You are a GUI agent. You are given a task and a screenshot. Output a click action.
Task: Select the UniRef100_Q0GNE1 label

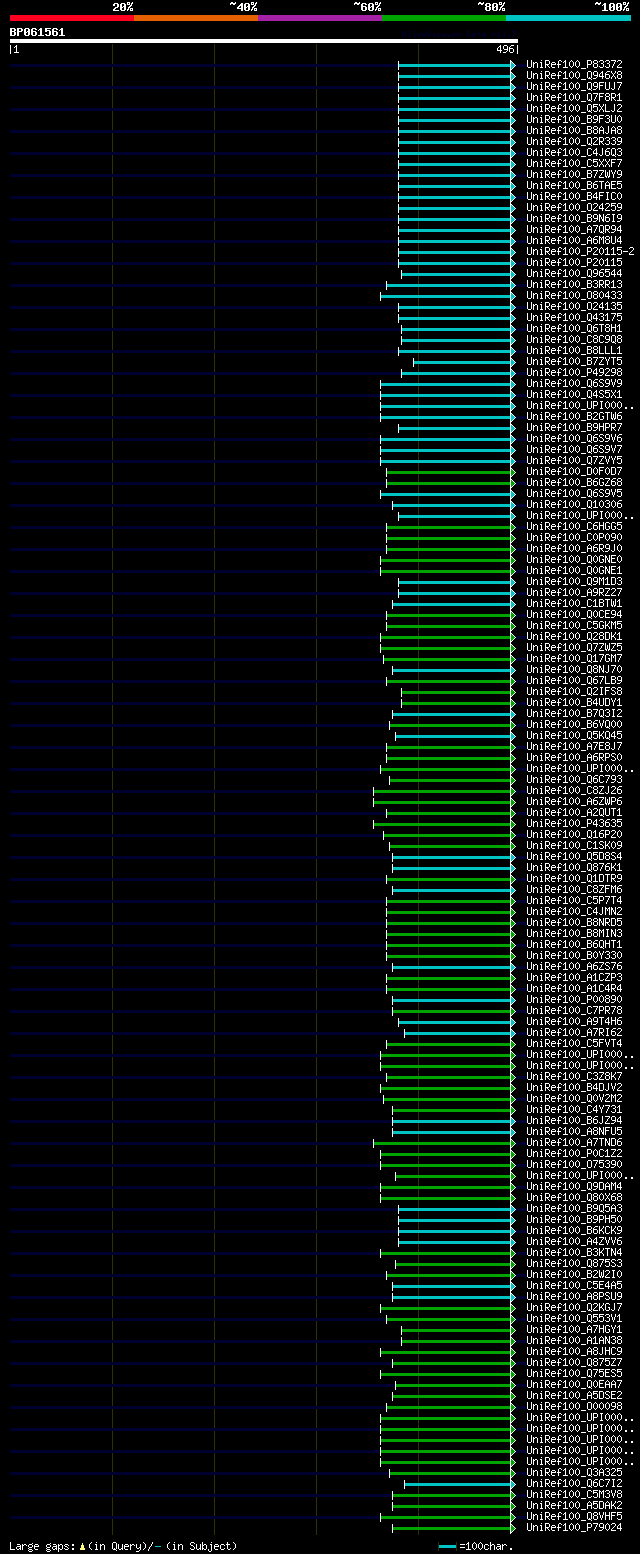point(574,571)
